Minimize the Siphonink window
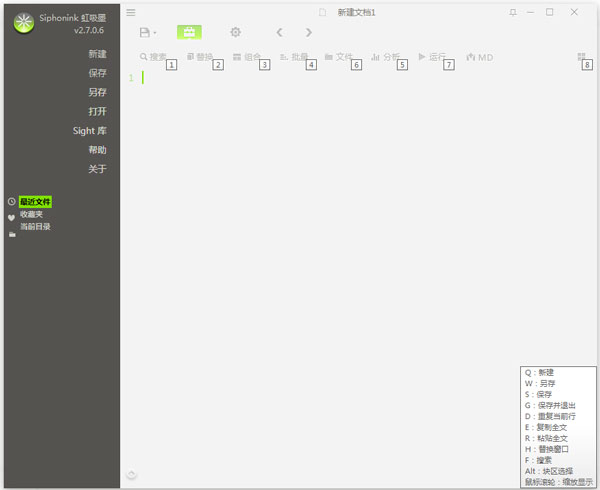 click(530, 13)
